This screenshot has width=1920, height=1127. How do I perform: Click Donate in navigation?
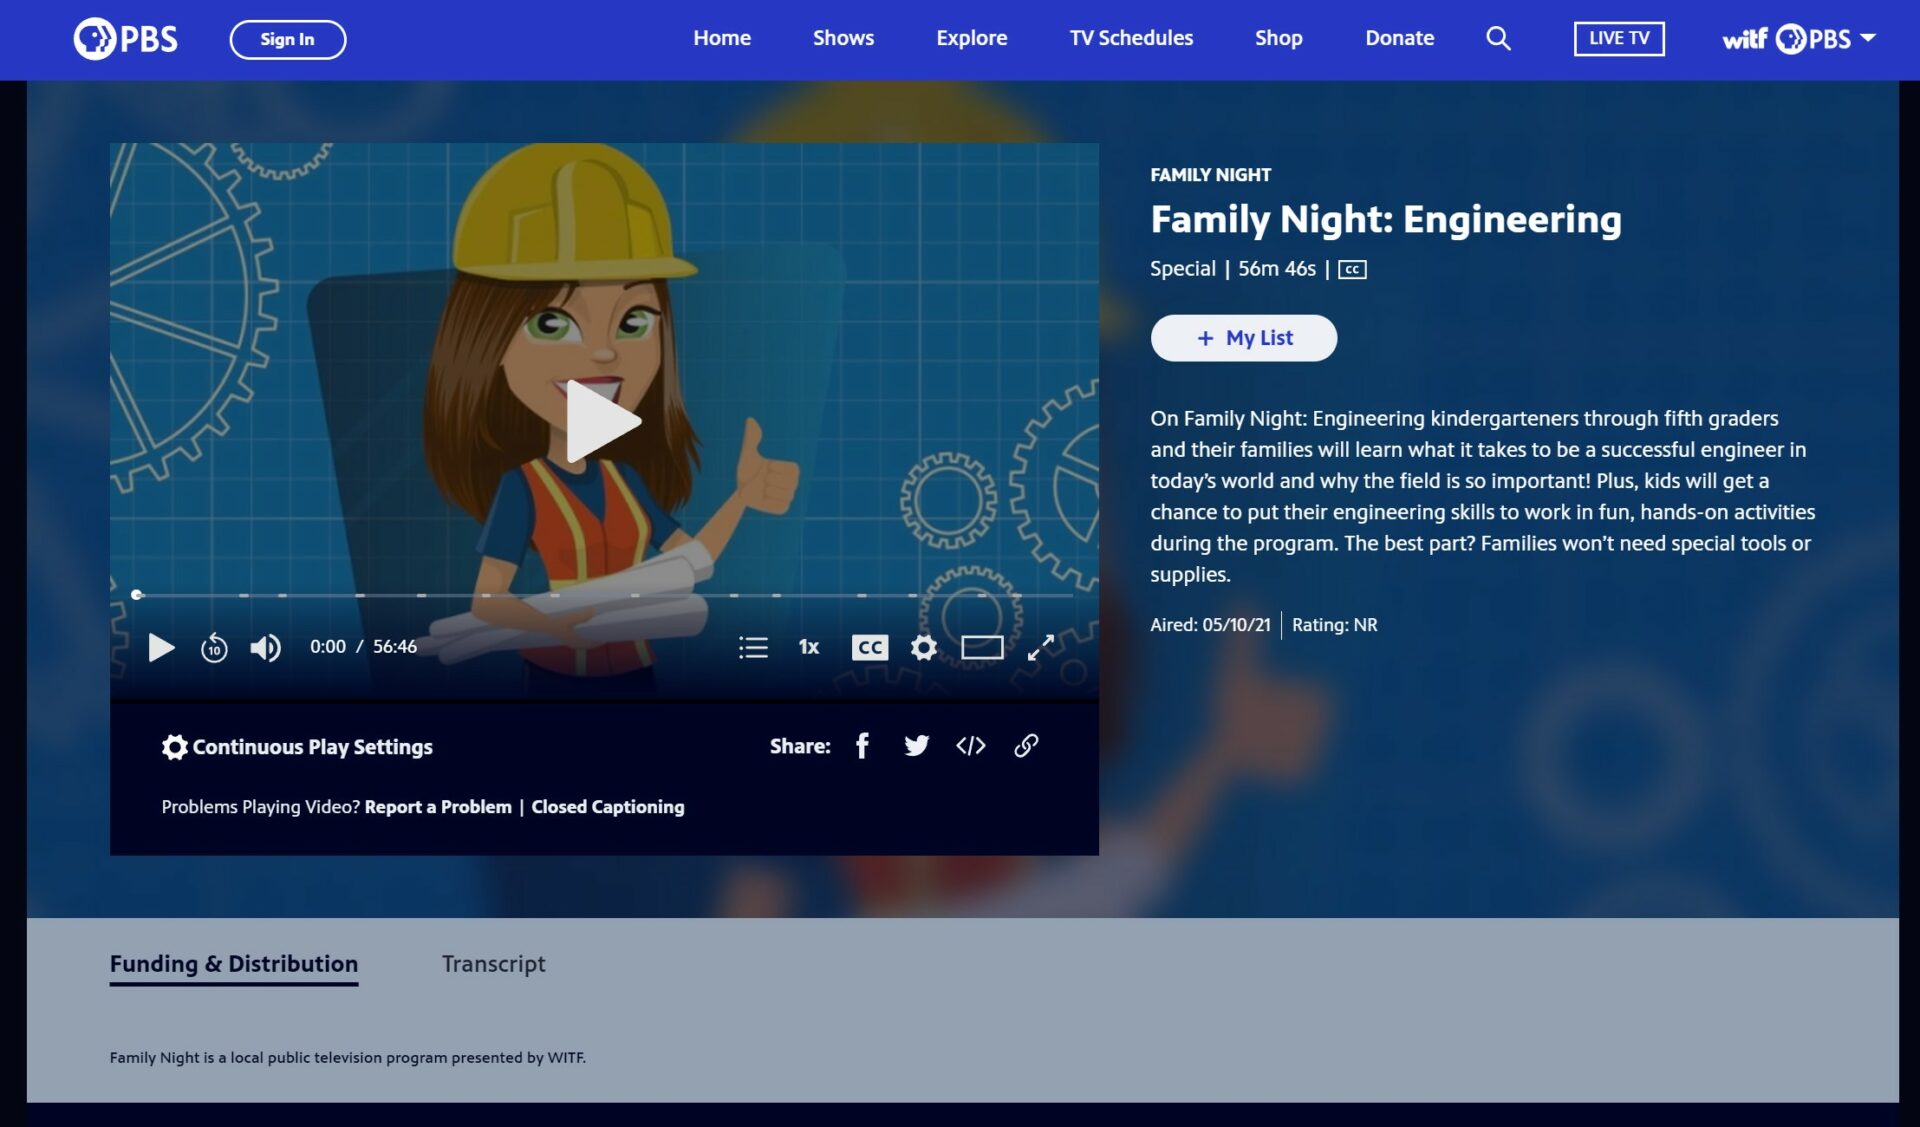click(1400, 39)
